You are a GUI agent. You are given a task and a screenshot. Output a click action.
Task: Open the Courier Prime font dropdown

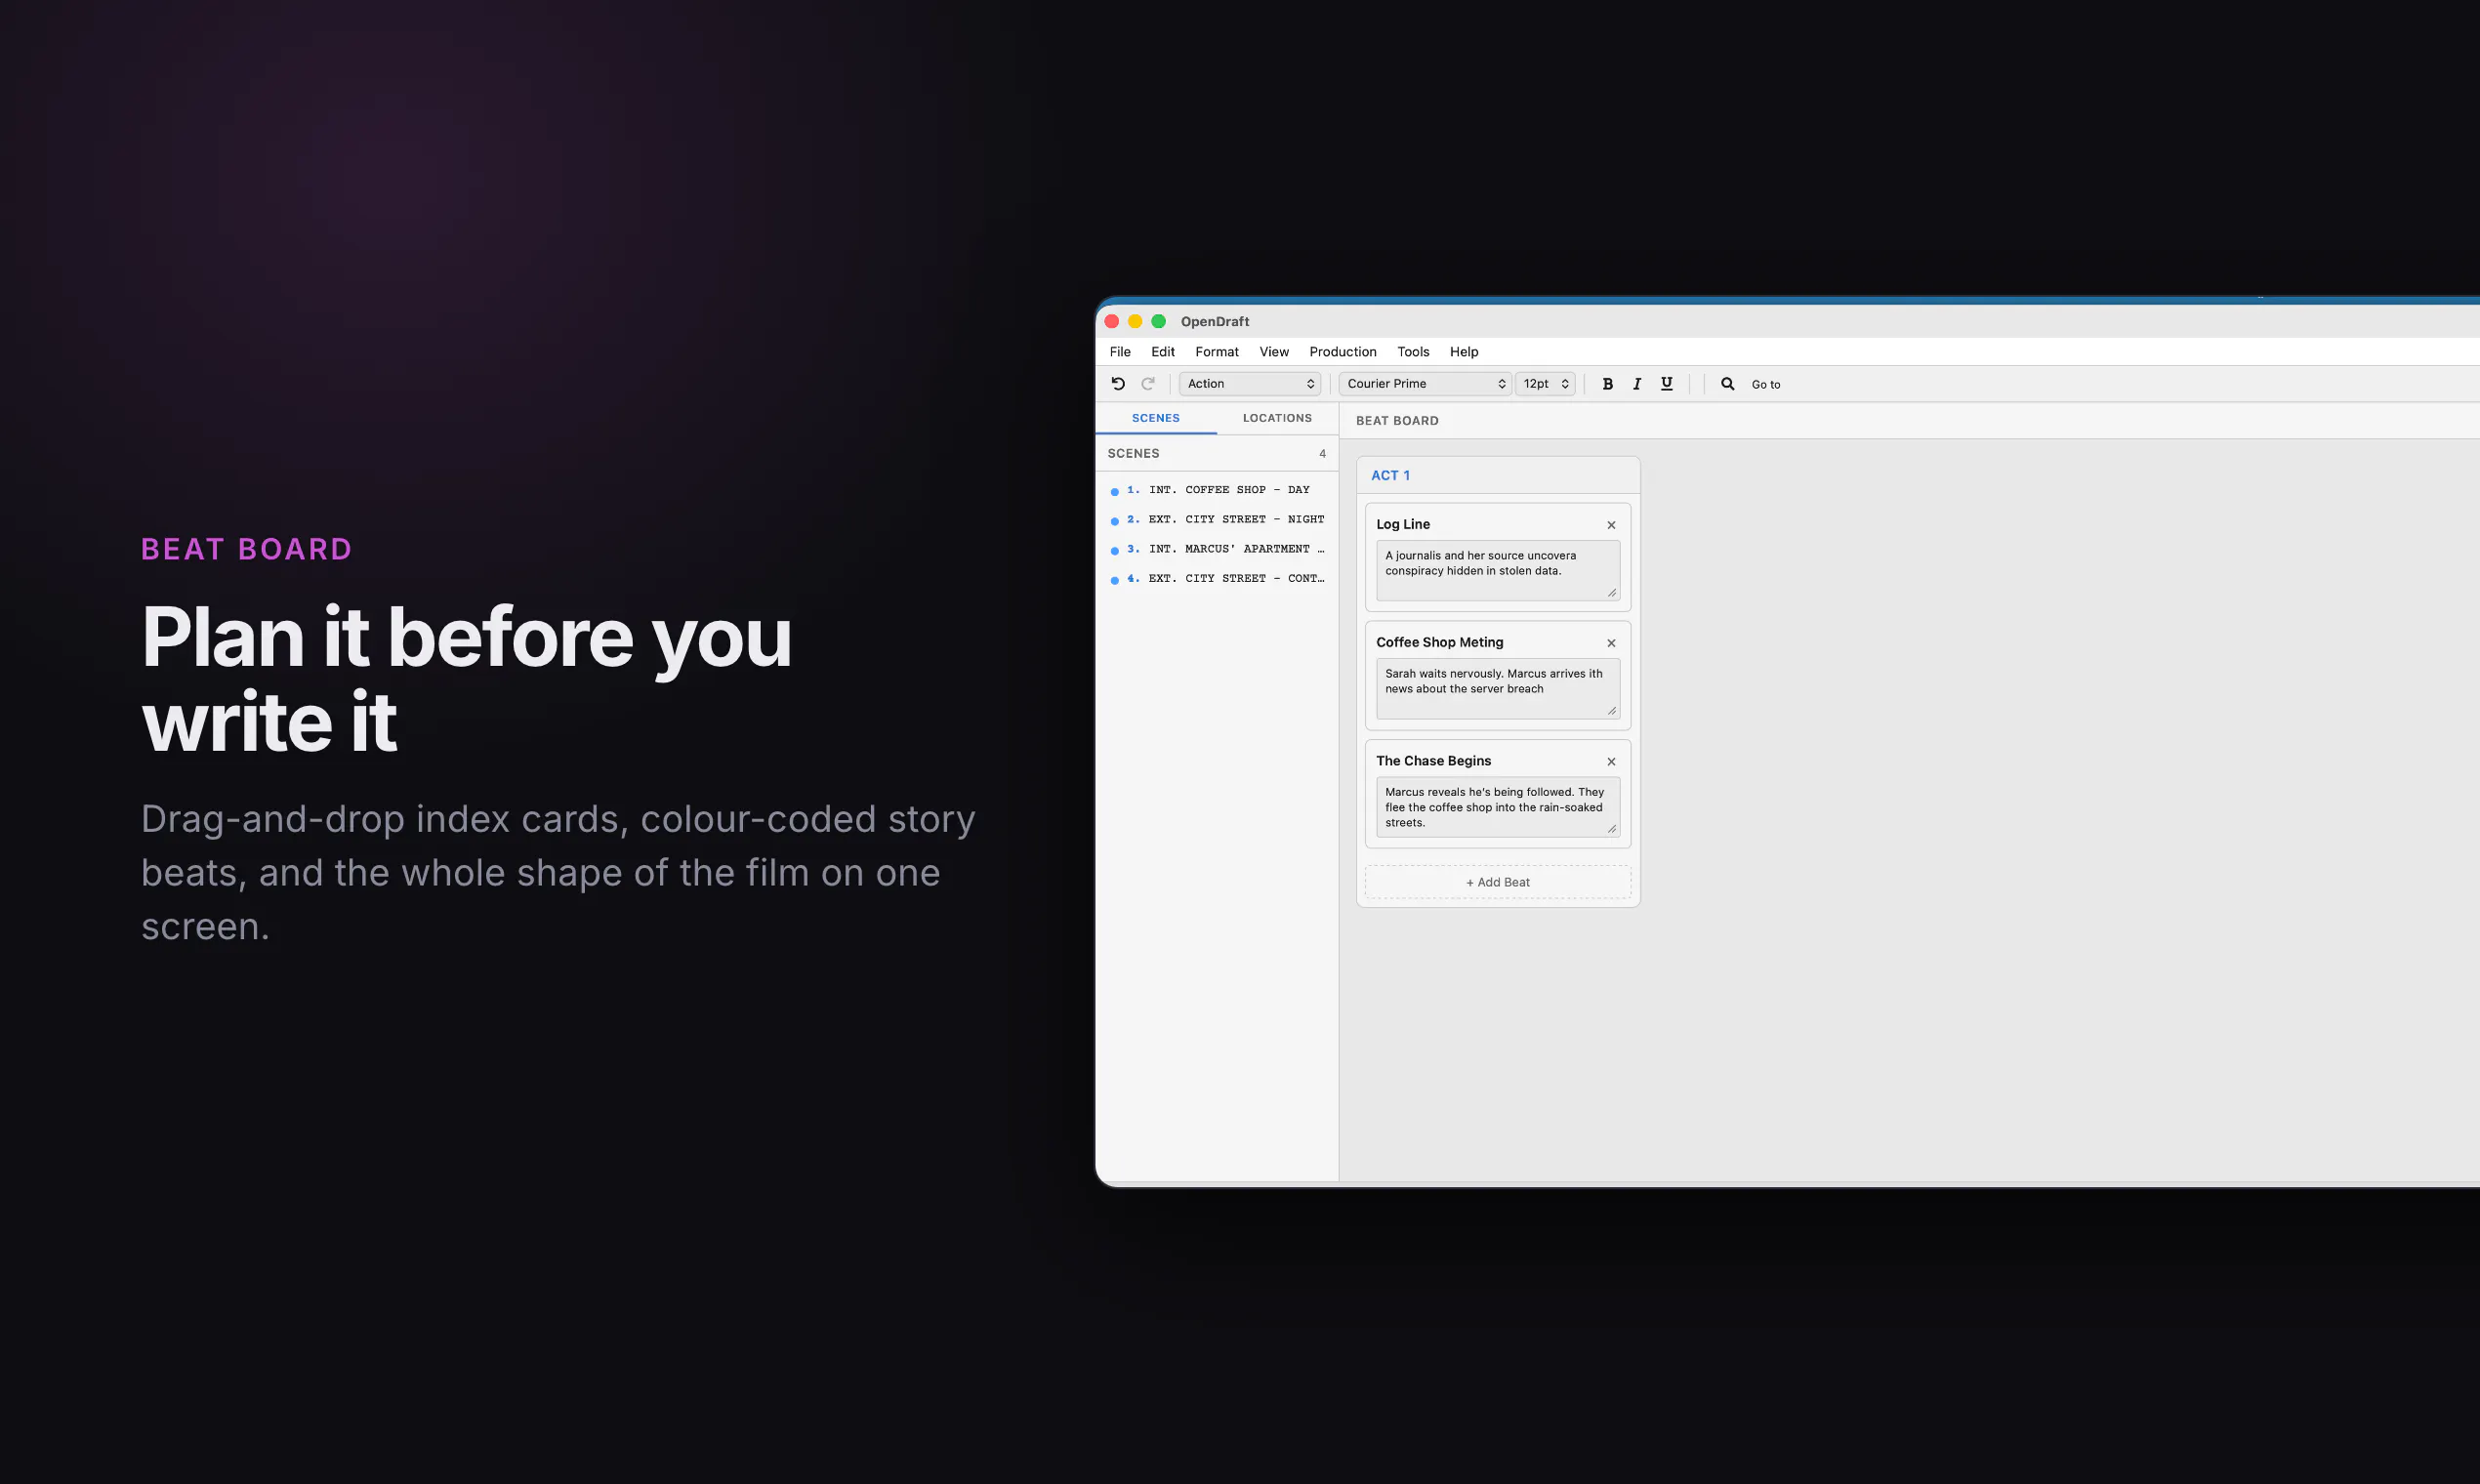1425,384
